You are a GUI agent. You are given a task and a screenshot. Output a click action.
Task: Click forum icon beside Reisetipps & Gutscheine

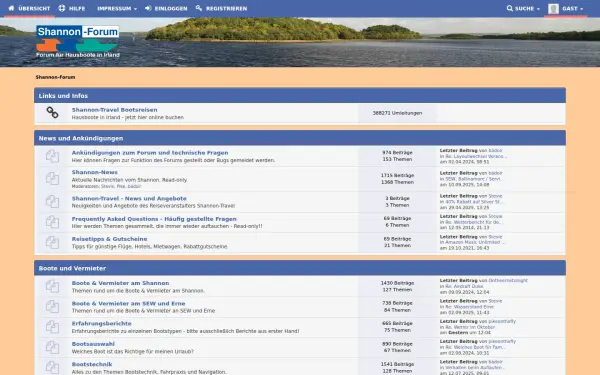coord(52,242)
